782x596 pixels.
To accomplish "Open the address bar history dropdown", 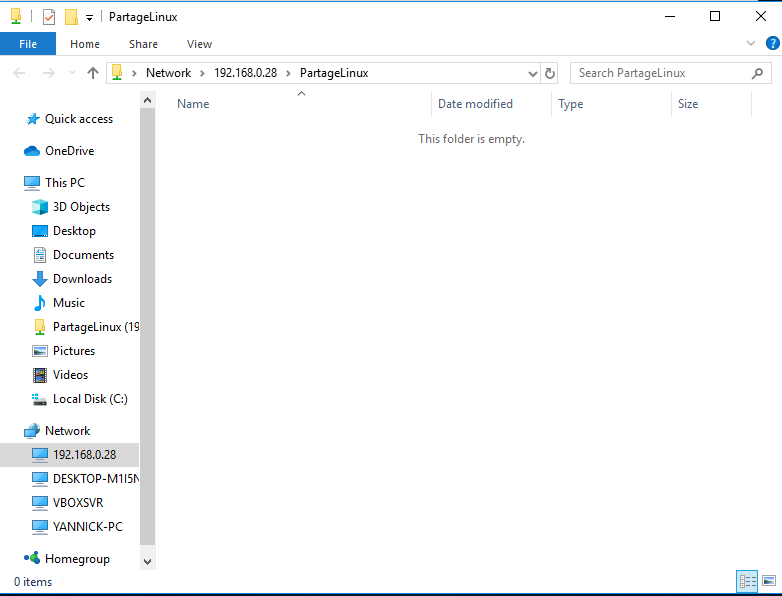I will click(x=532, y=73).
